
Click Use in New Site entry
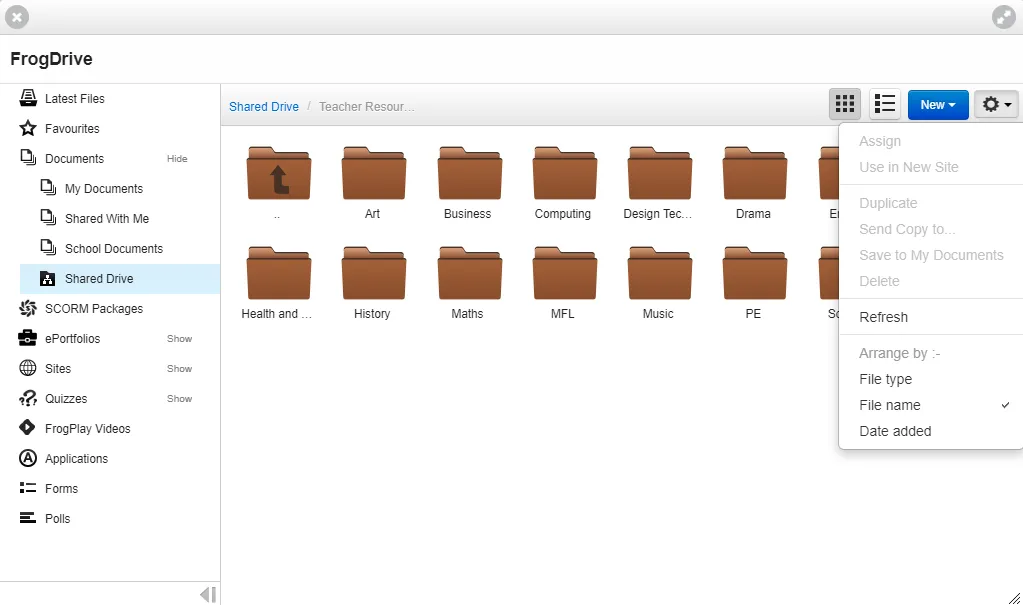click(931, 167)
